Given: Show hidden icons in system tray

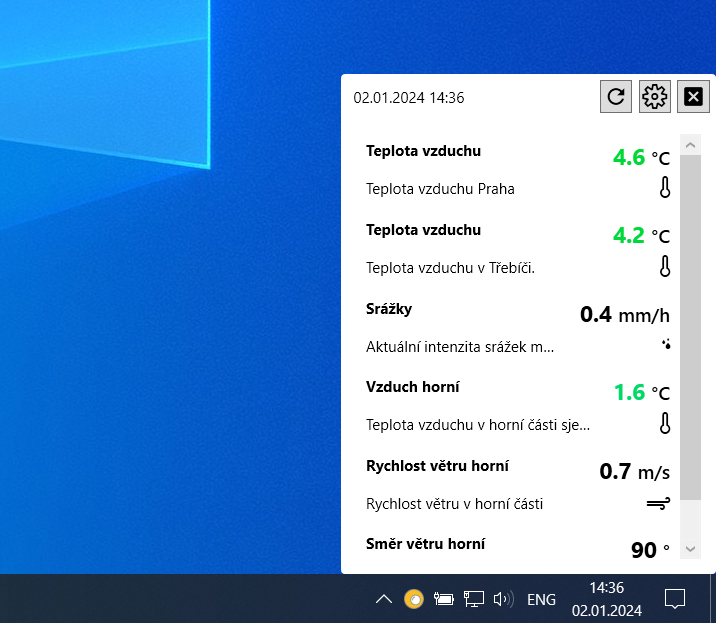Looking at the screenshot, I should (383, 600).
